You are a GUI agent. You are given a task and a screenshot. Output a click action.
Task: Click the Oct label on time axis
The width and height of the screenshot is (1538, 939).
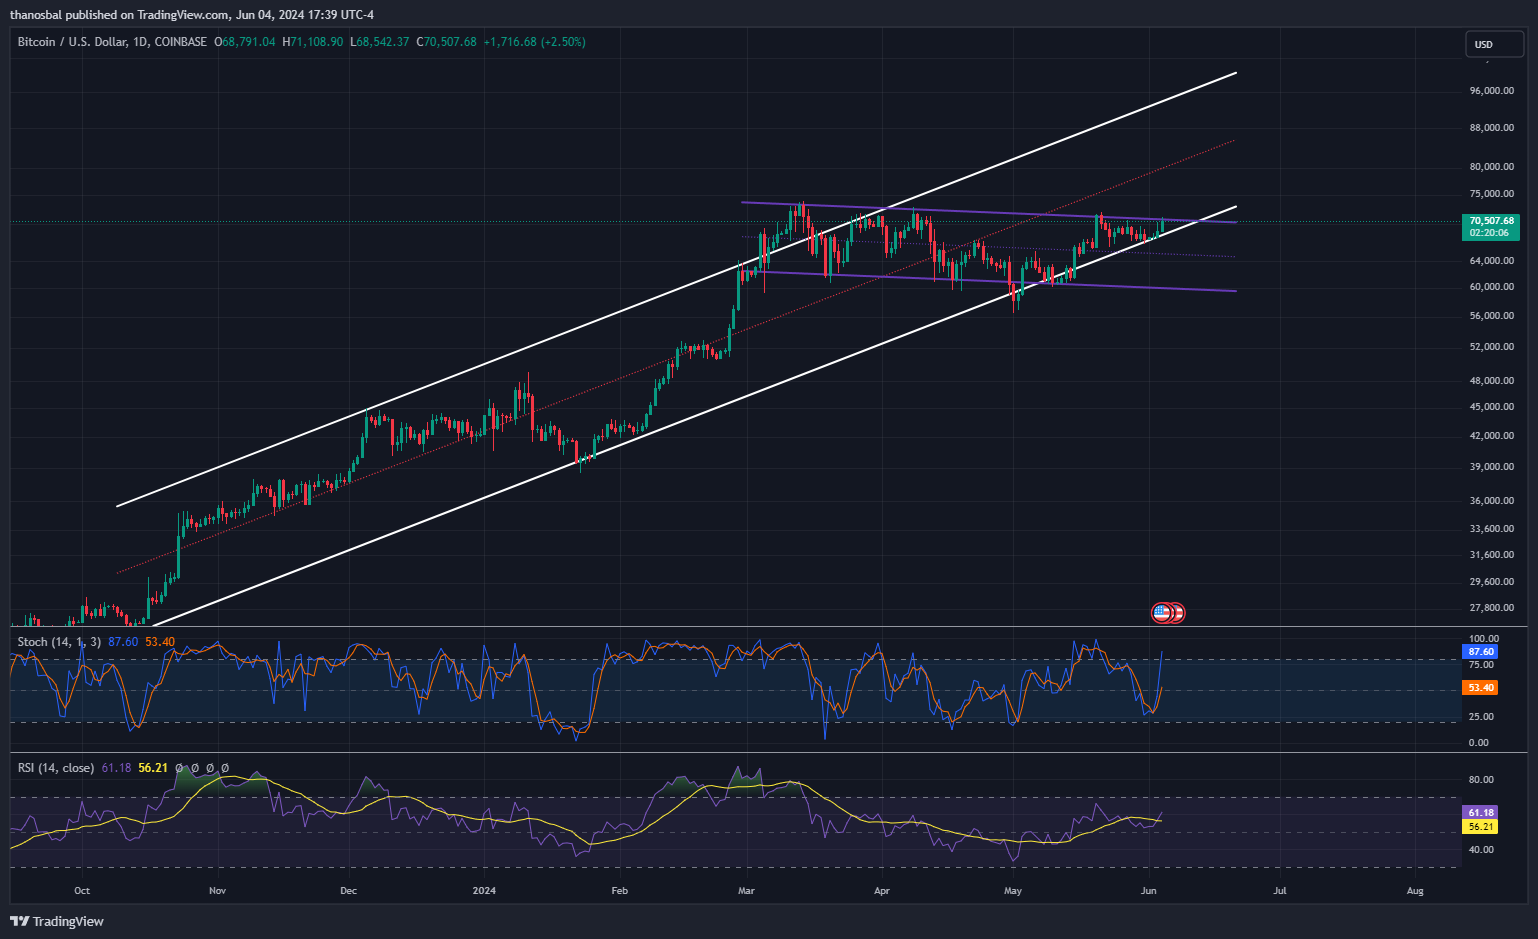(82, 890)
